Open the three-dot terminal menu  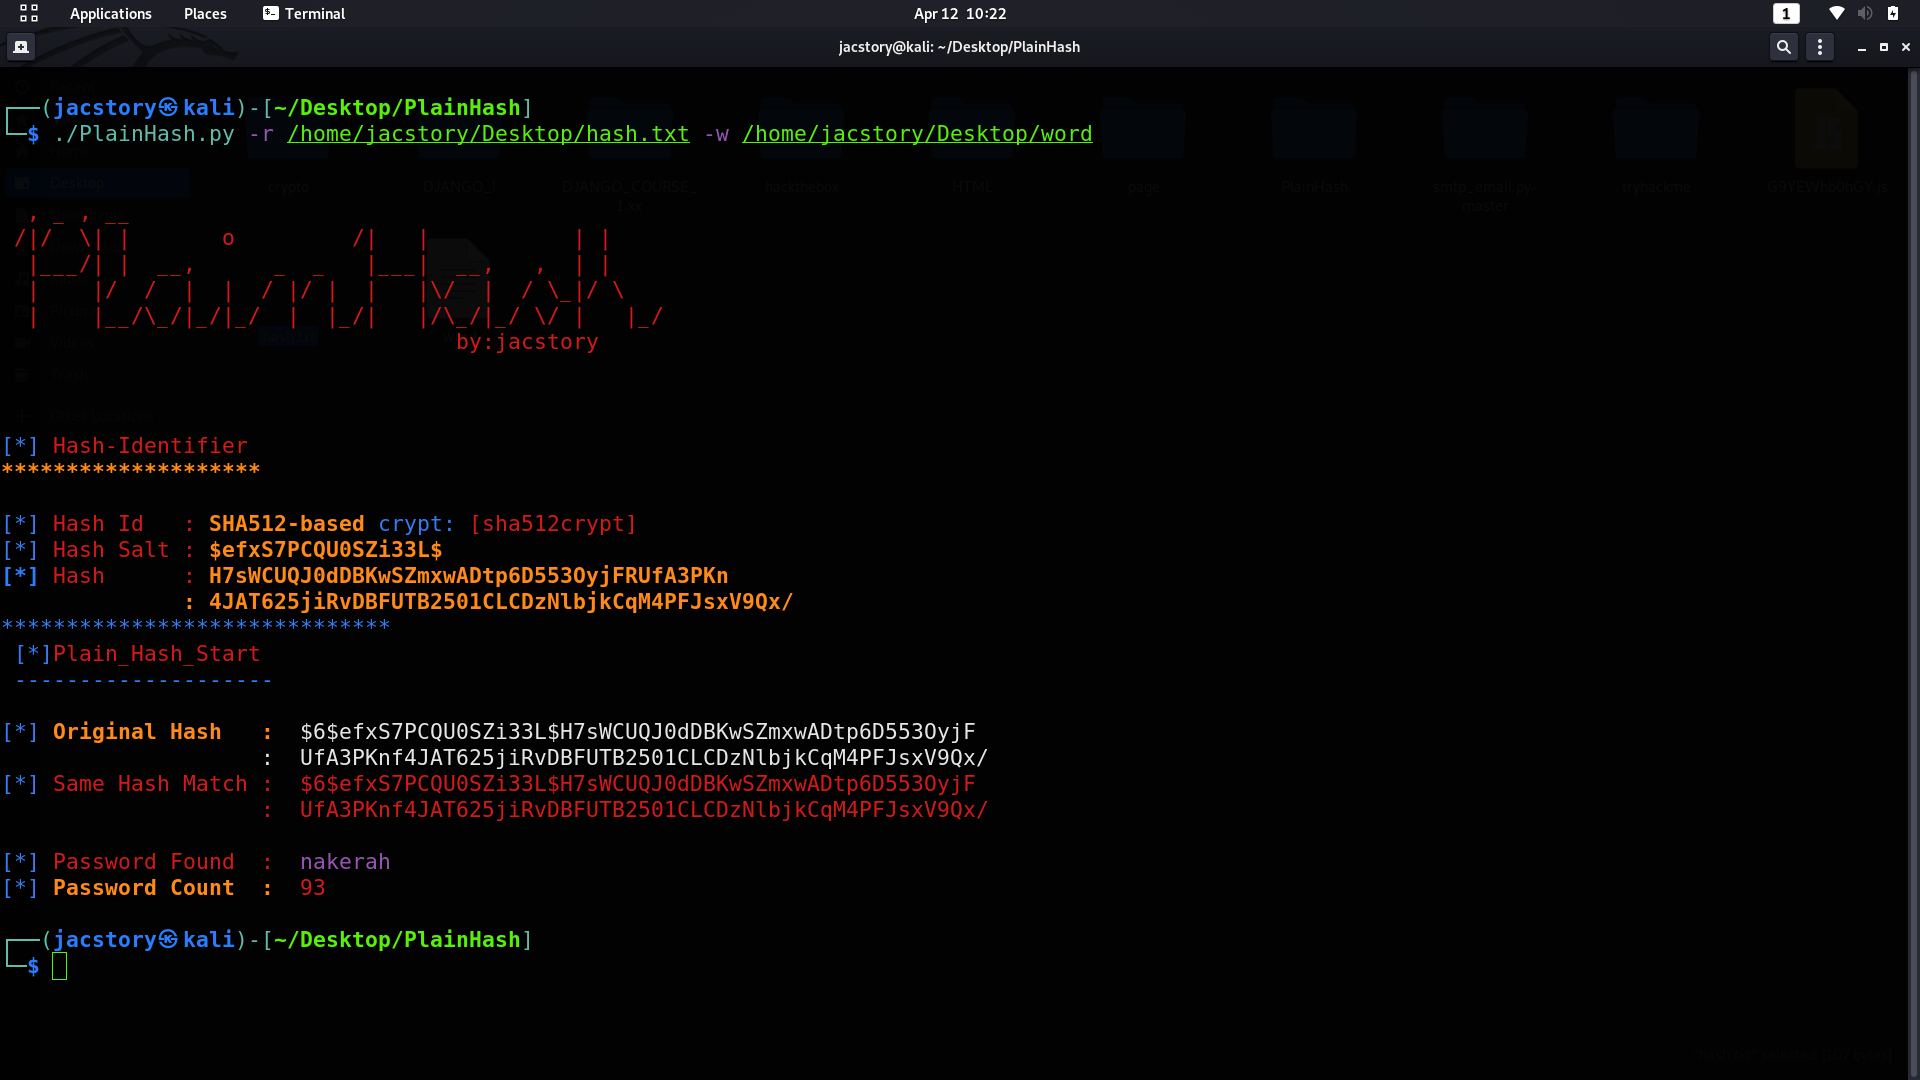coord(1820,47)
